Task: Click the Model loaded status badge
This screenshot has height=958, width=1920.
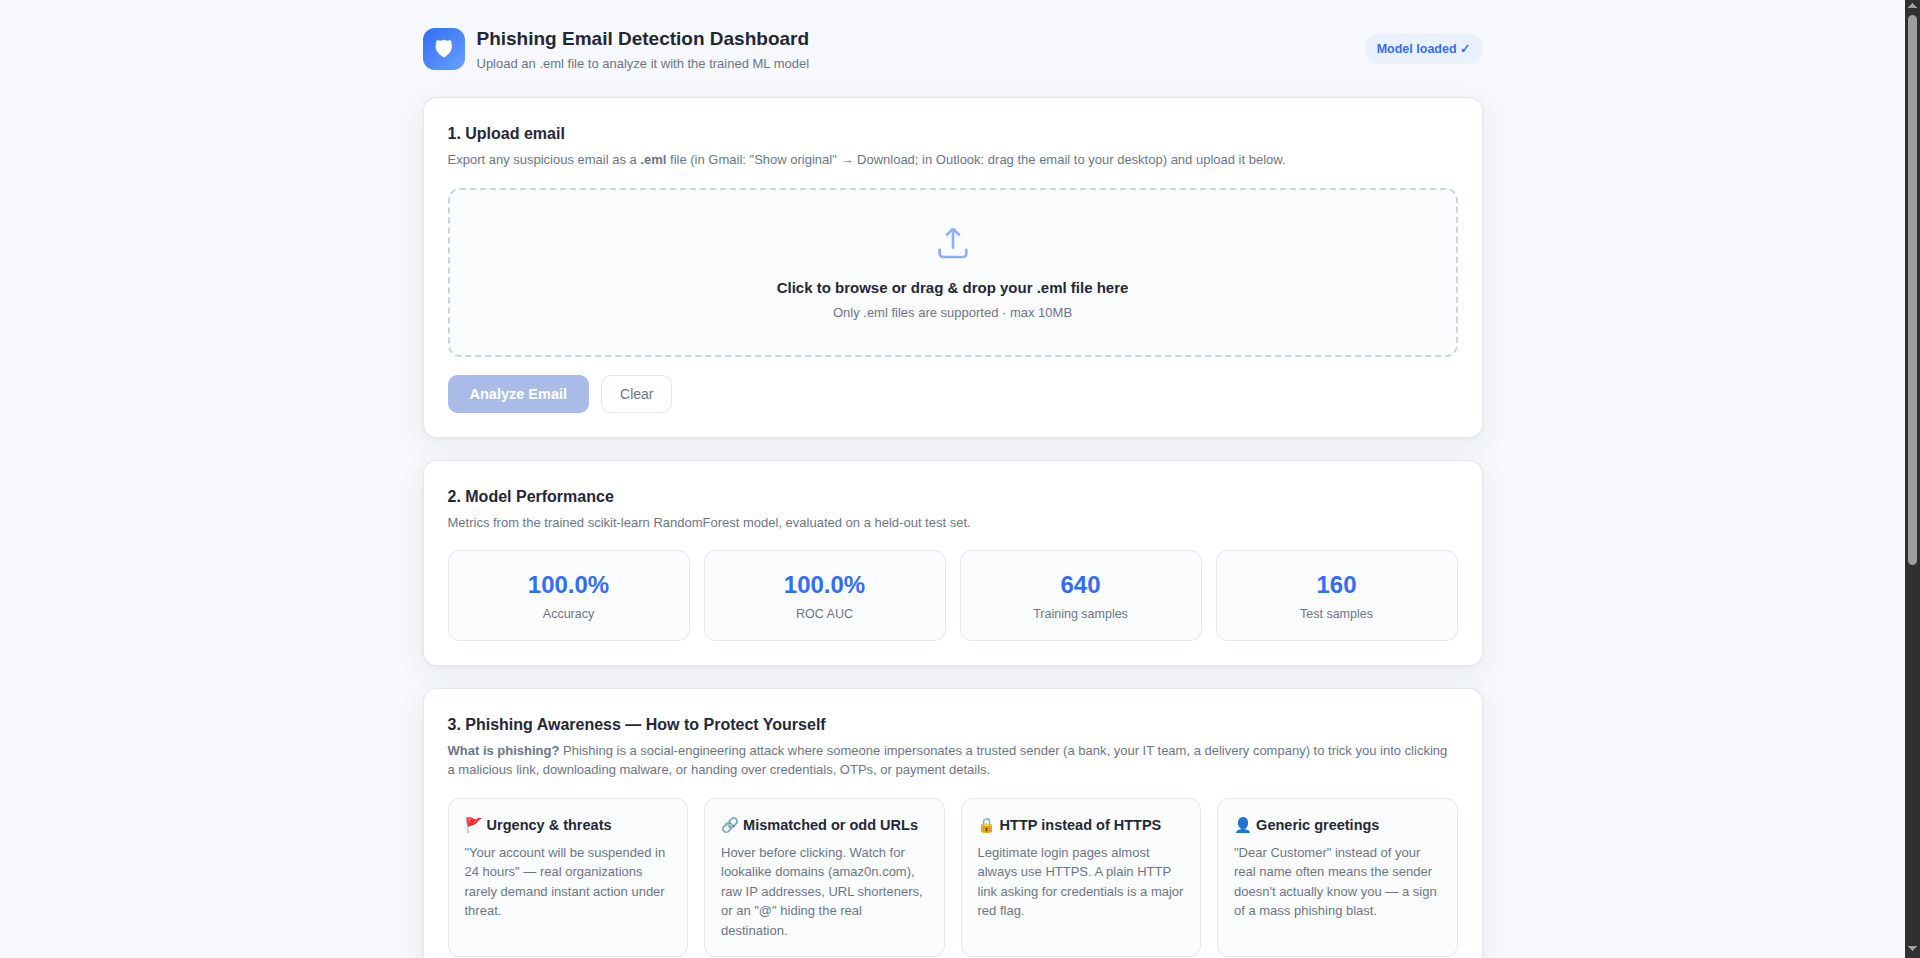Action: [1423, 49]
